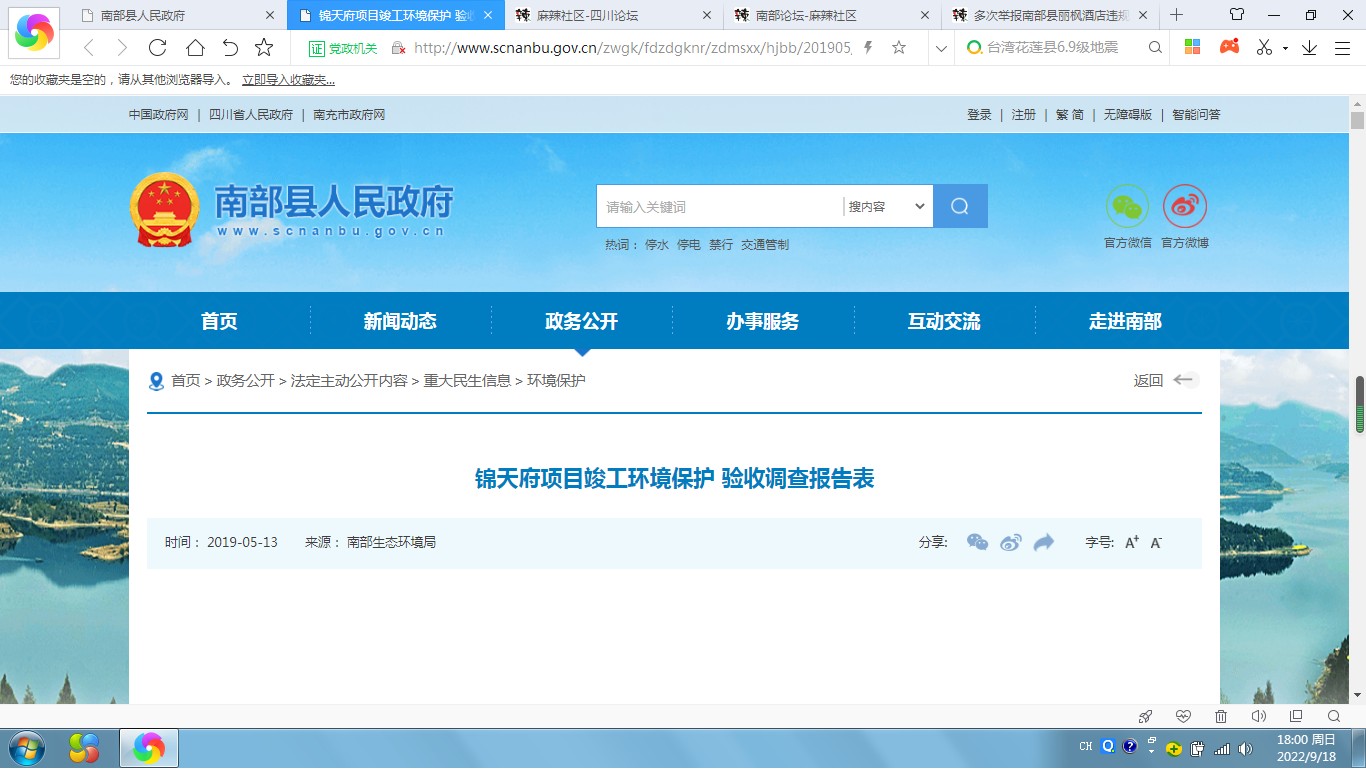Click the 返回 back link
This screenshot has height=780, width=1366.
click(x=1148, y=380)
